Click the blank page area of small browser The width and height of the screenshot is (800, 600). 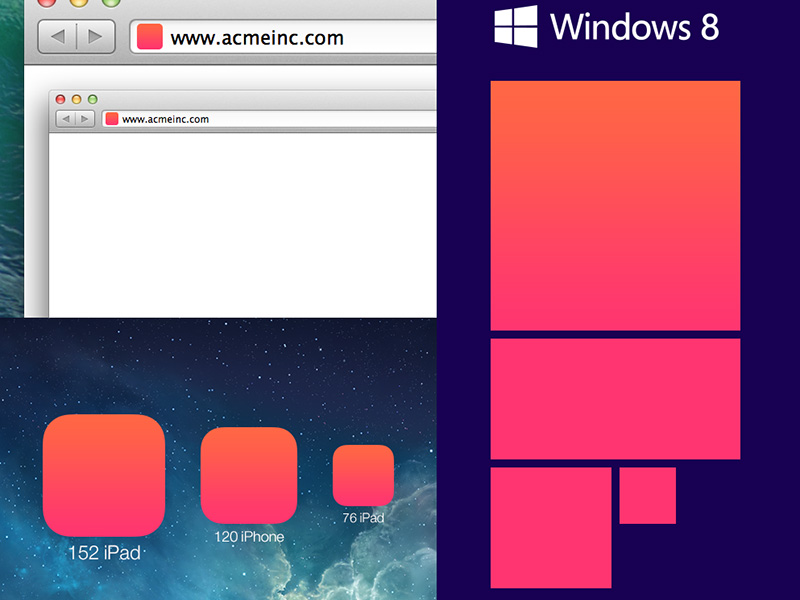(240, 220)
